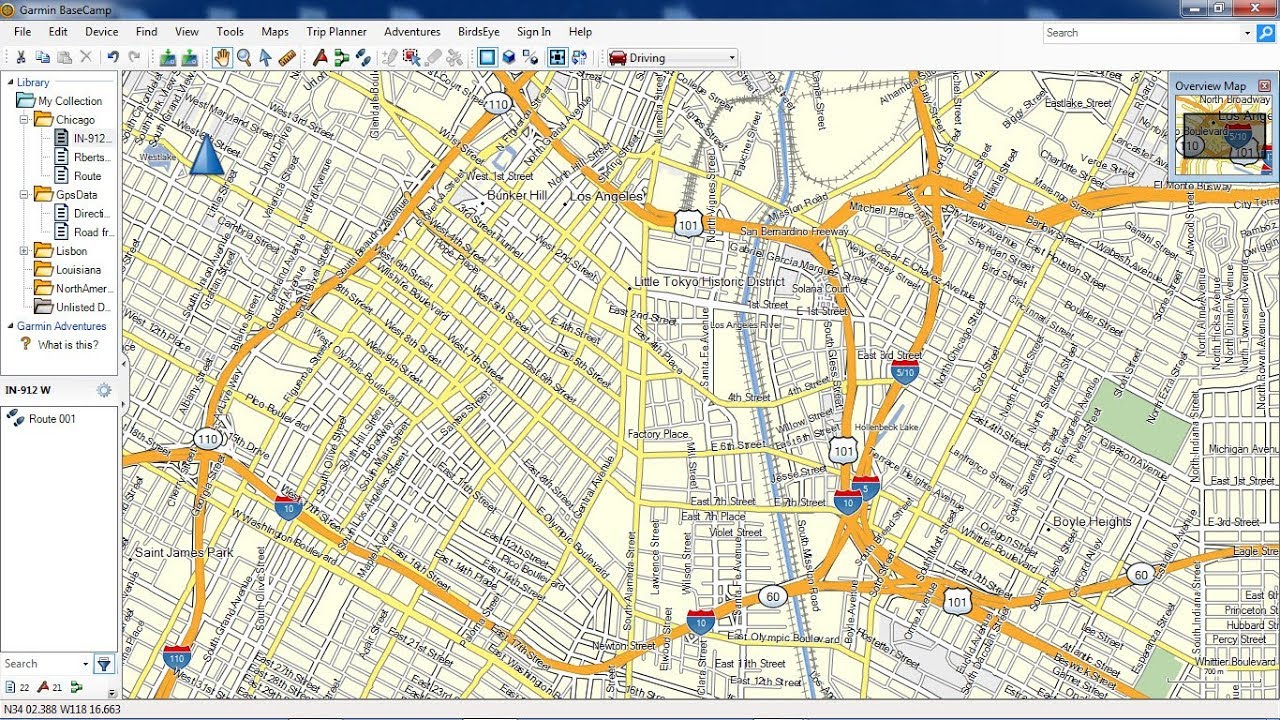Select My Collection in the library

[60, 101]
